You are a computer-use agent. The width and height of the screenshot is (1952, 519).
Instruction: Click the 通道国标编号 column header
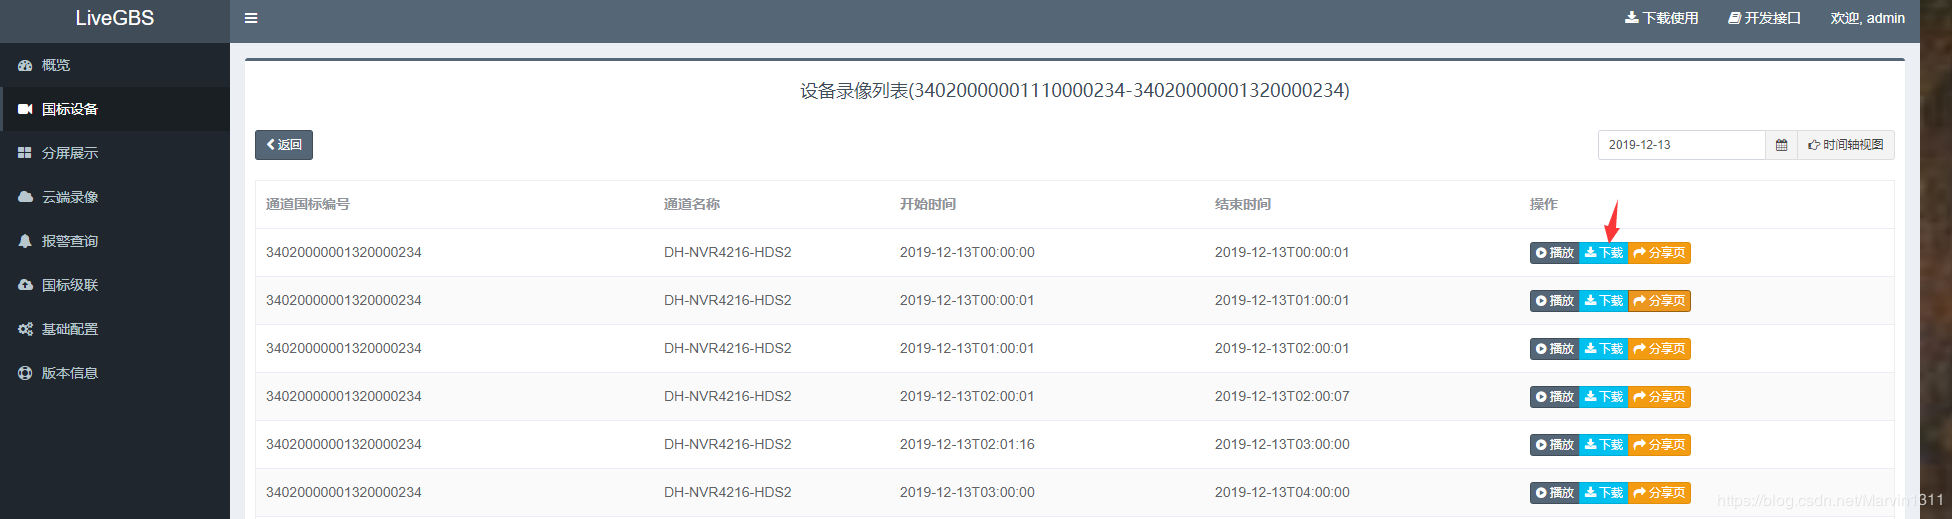308,204
